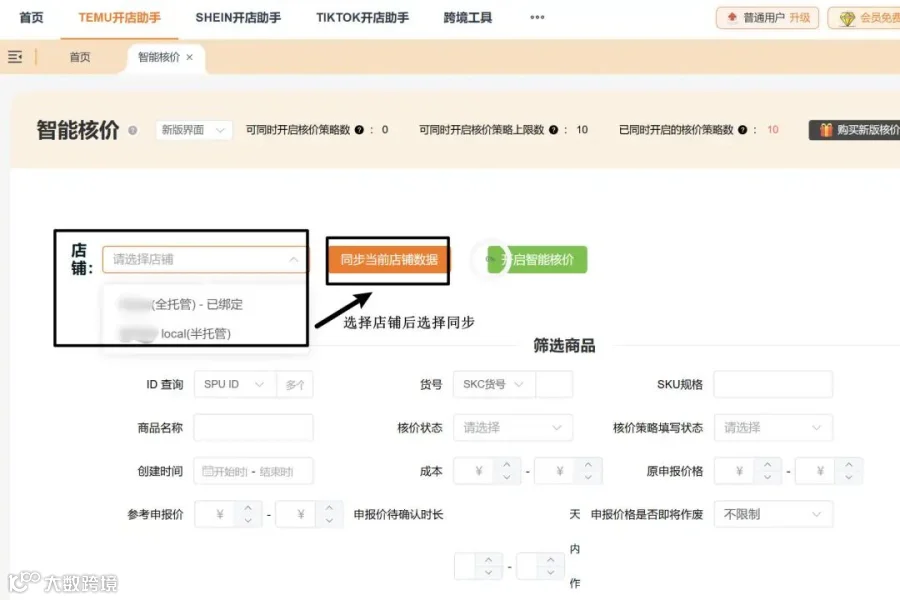Image resolution: width=900 pixels, height=600 pixels.
Task: Click the 成本 minimum value field
Action: [x=476, y=471]
